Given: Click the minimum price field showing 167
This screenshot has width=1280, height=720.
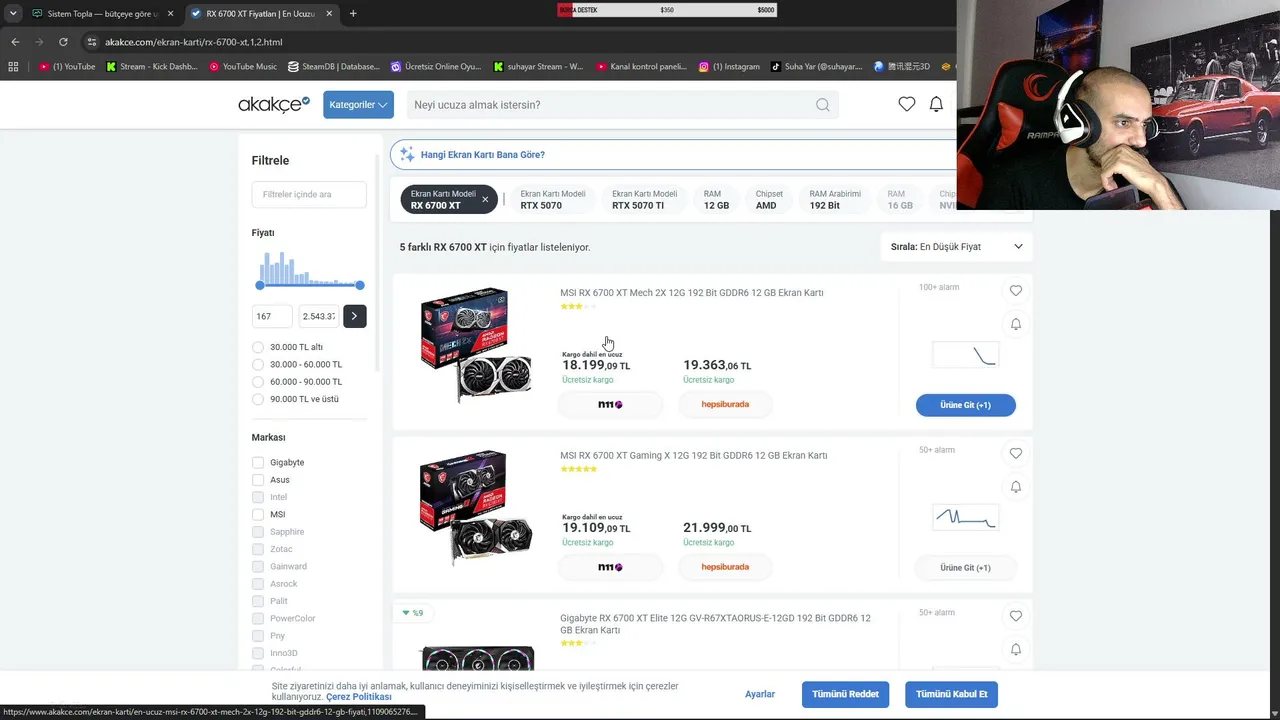Looking at the screenshot, I should click(272, 316).
